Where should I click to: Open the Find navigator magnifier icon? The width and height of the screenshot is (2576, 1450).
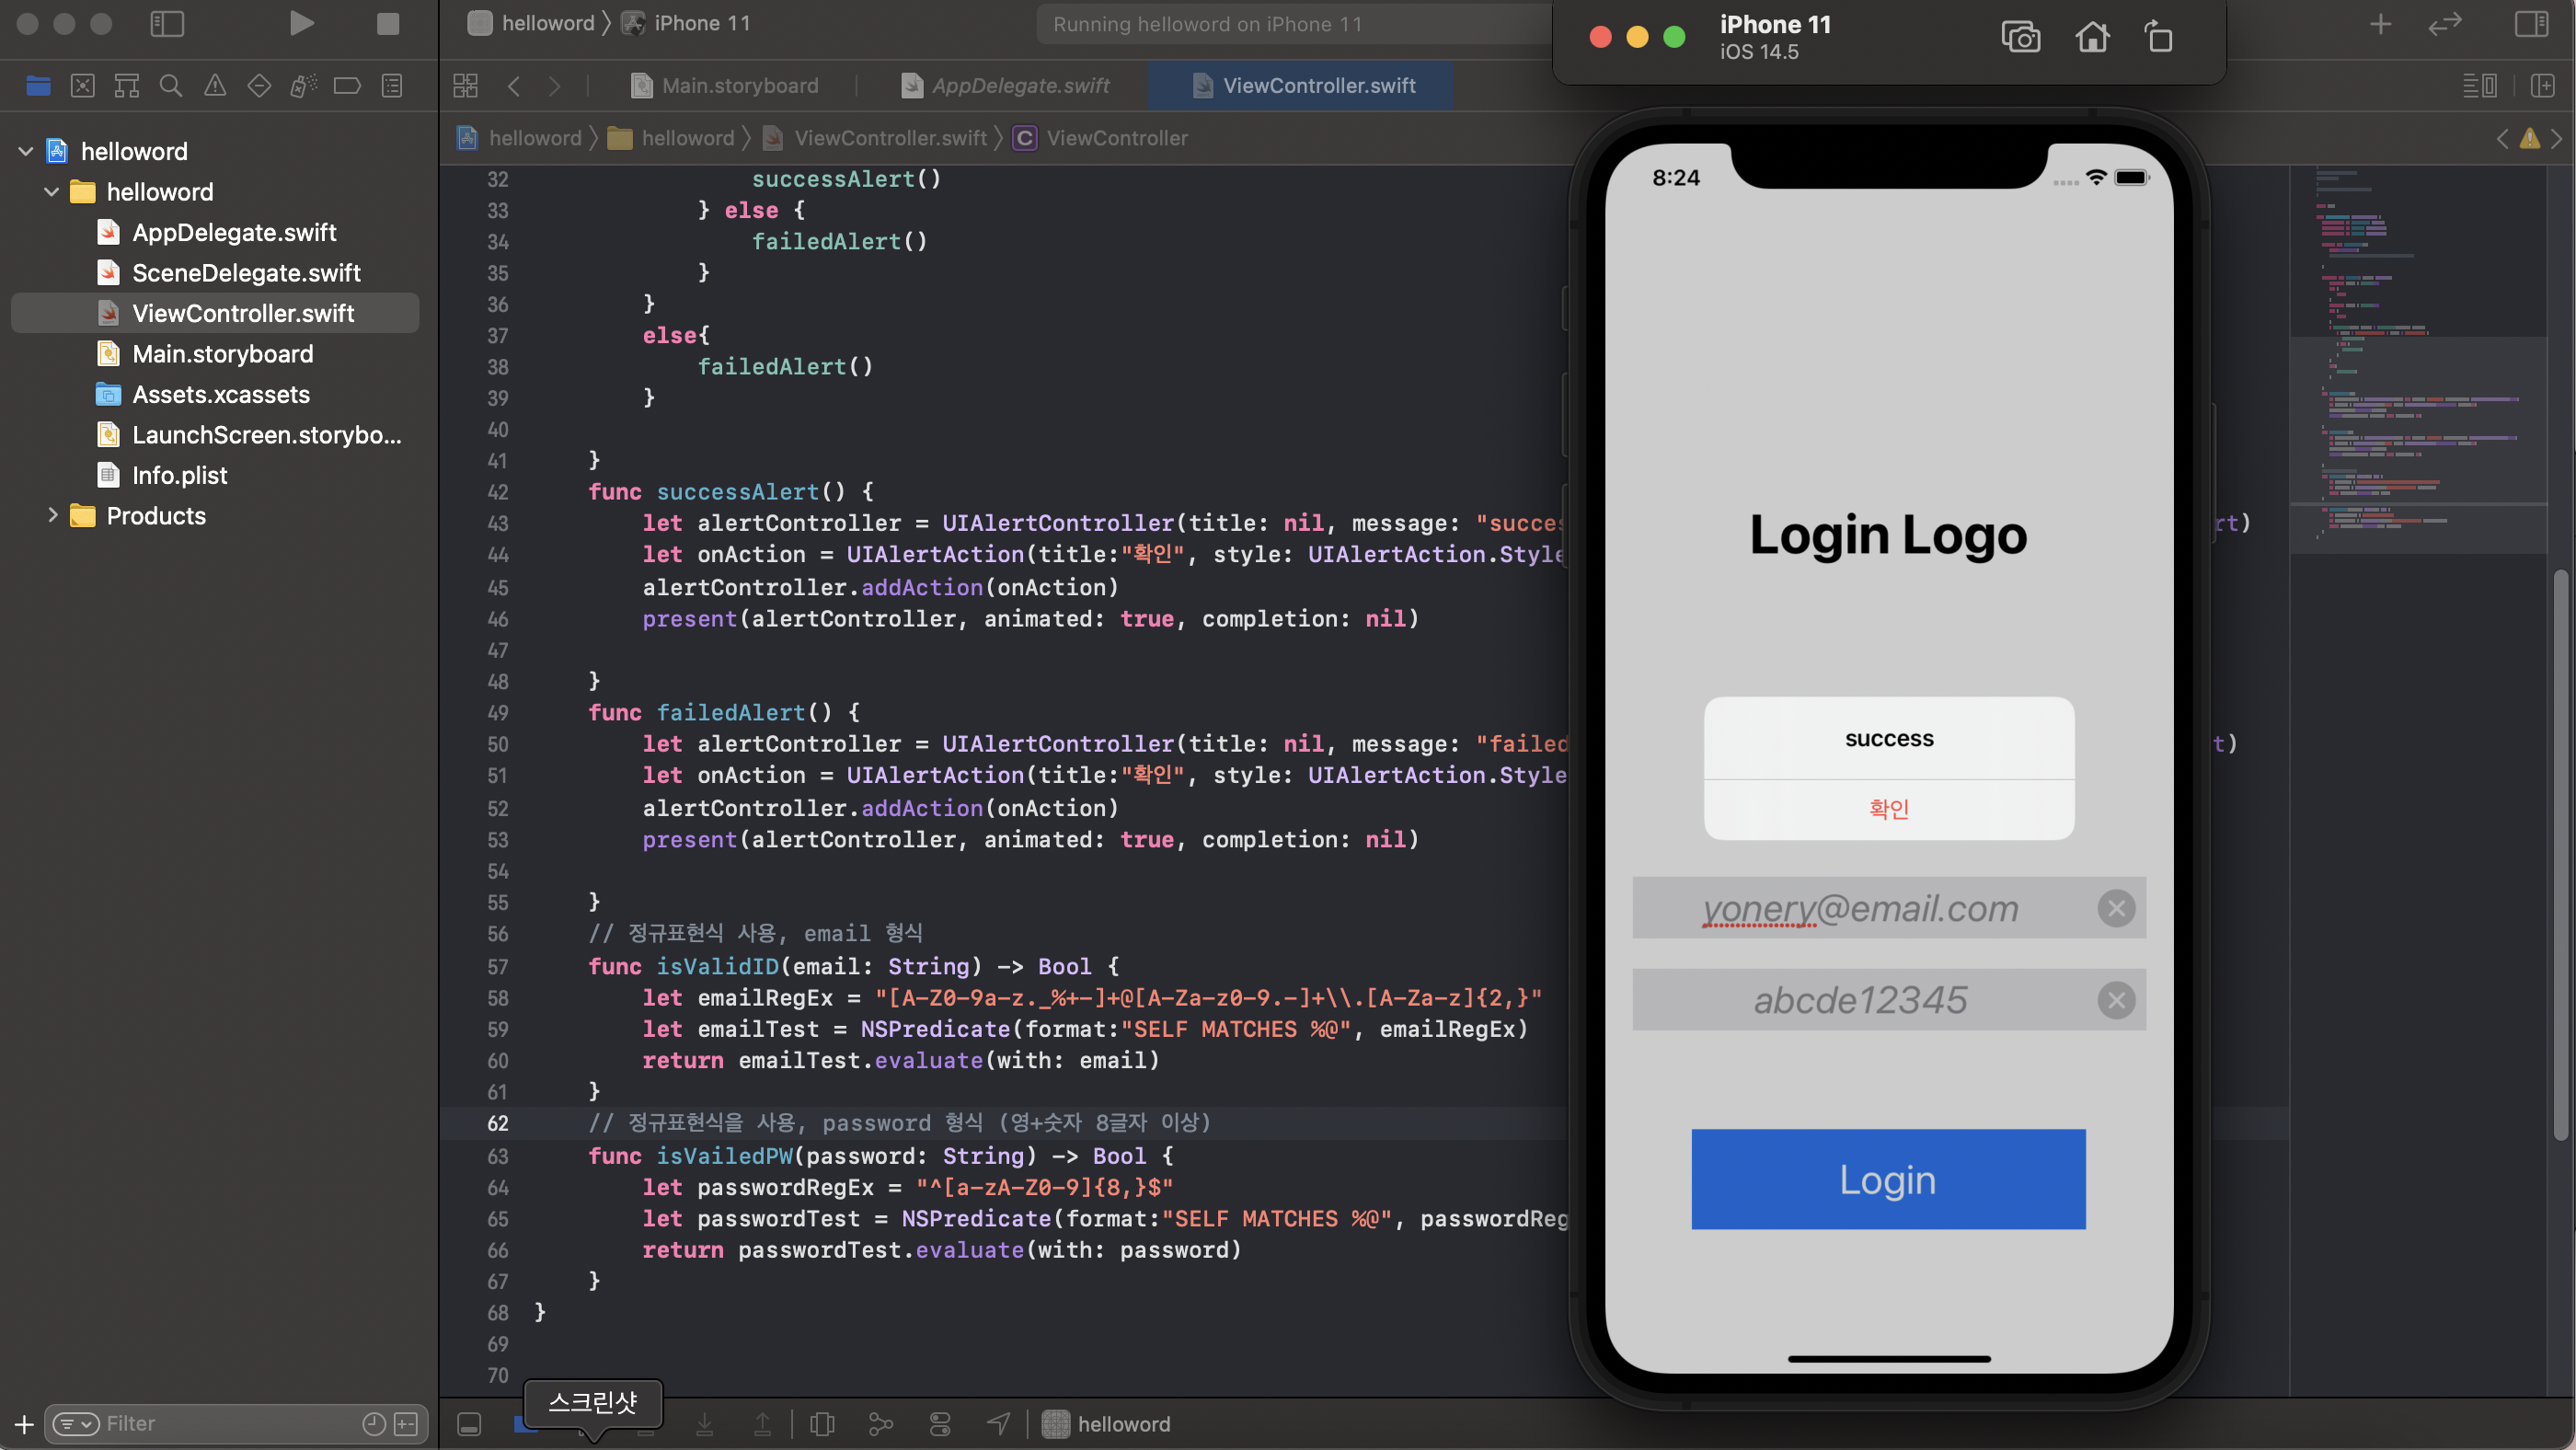(x=171, y=86)
